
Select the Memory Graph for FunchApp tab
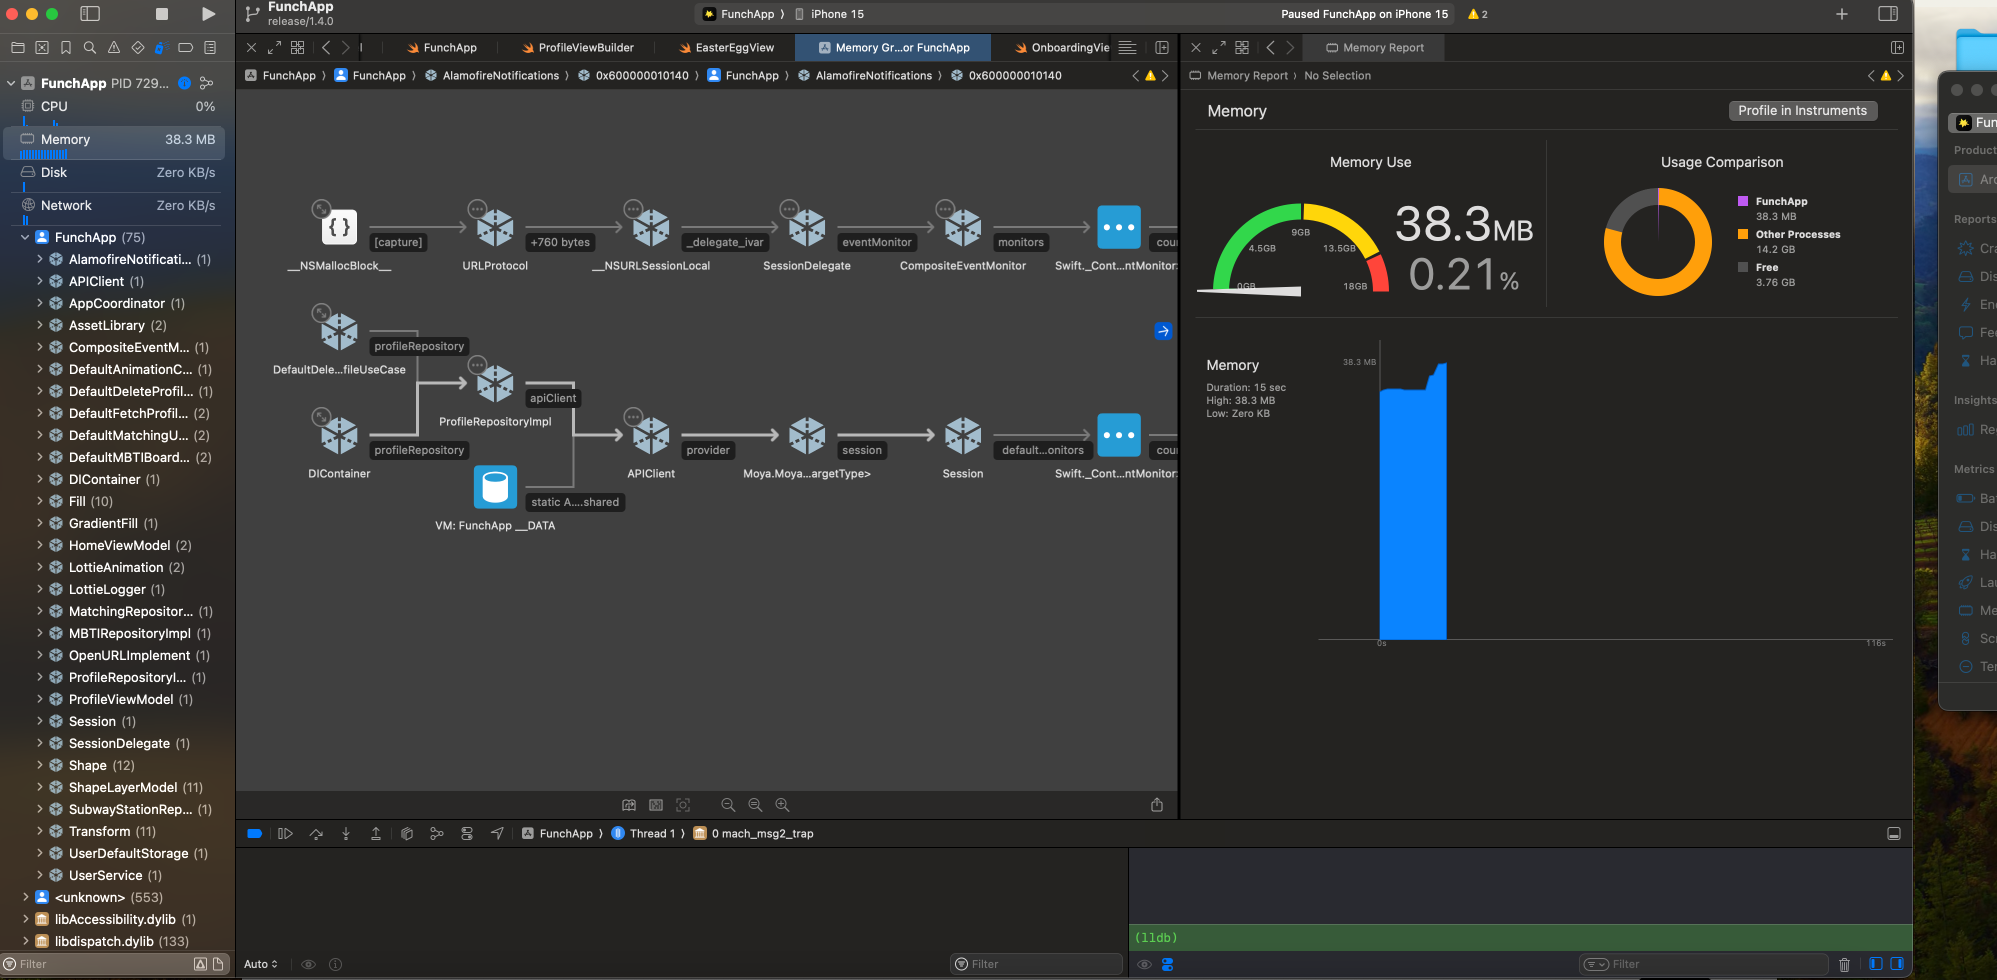pyautogui.click(x=893, y=47)
